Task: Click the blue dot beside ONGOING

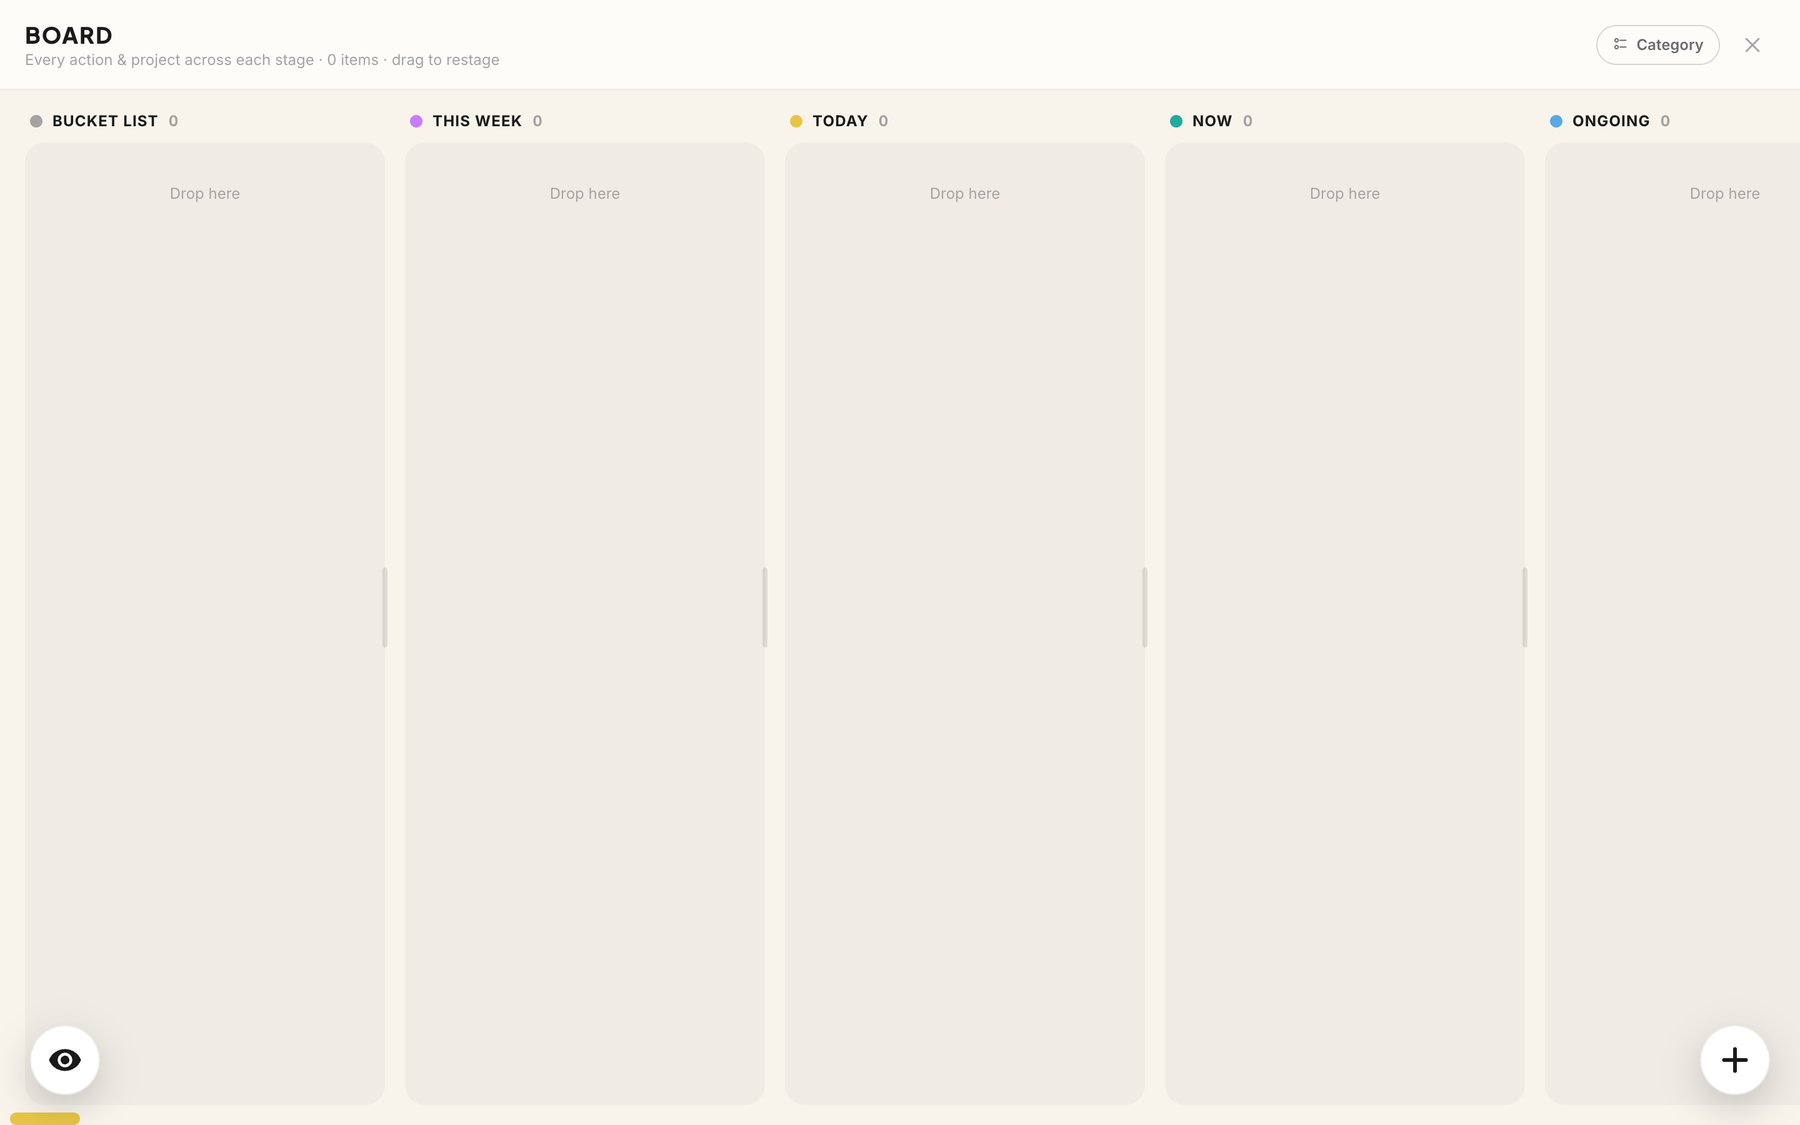Action: 1556,121
